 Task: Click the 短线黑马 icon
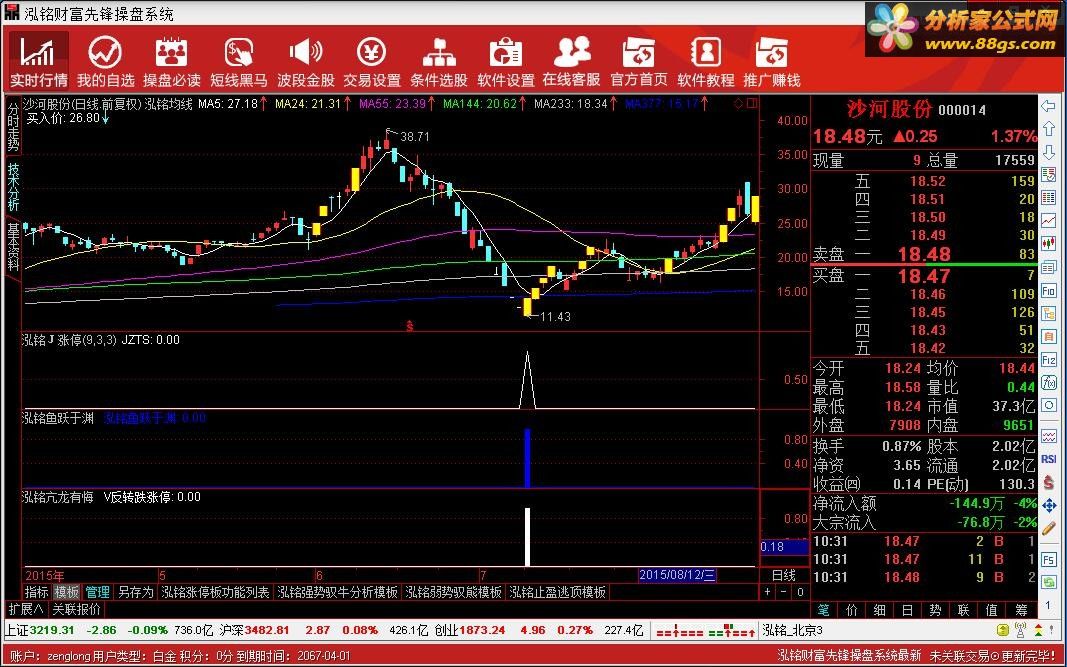[x=239, y=61]
